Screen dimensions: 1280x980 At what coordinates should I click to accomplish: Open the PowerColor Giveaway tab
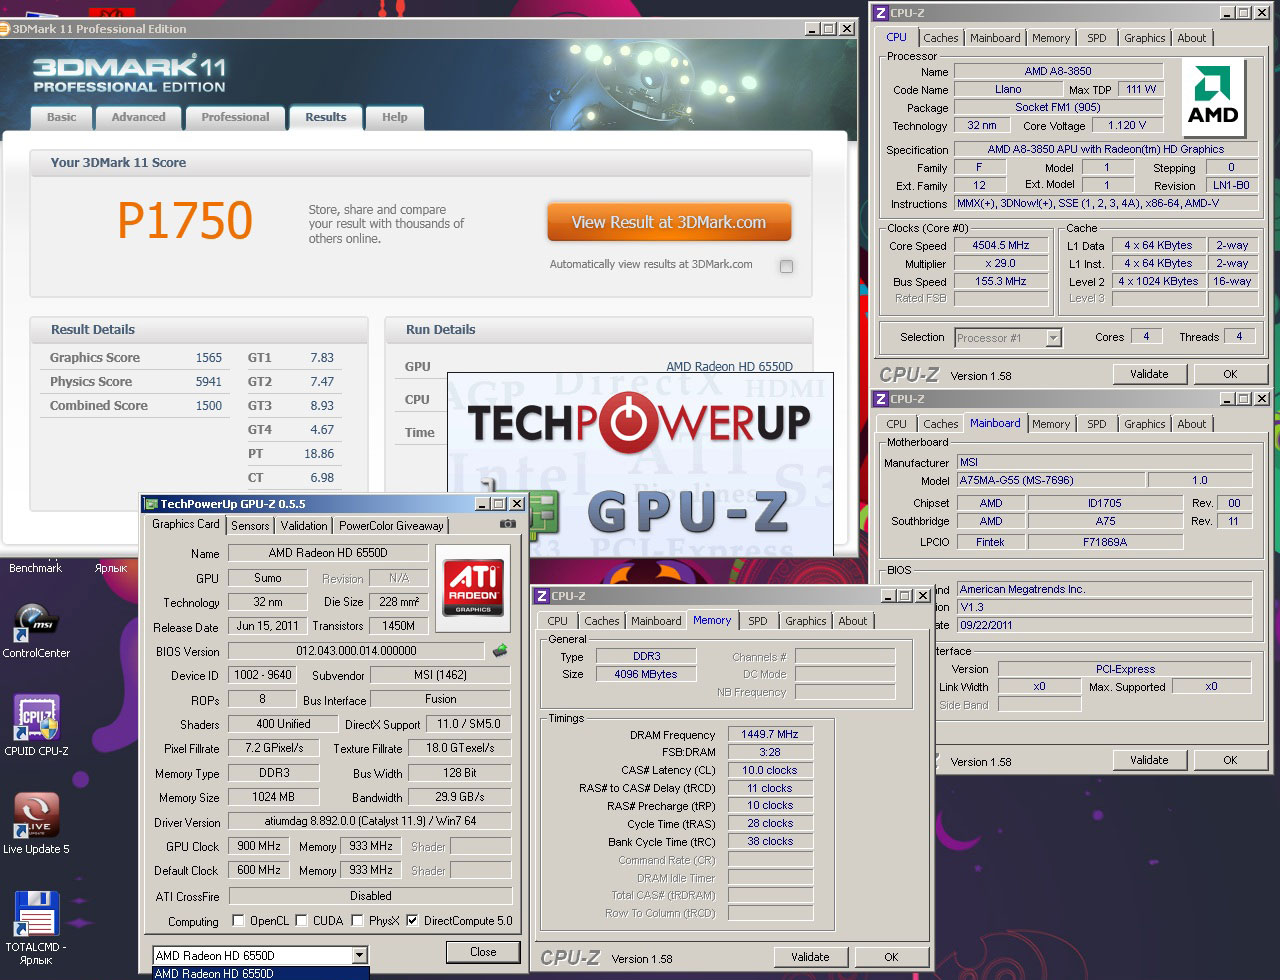tap(391, 526)
